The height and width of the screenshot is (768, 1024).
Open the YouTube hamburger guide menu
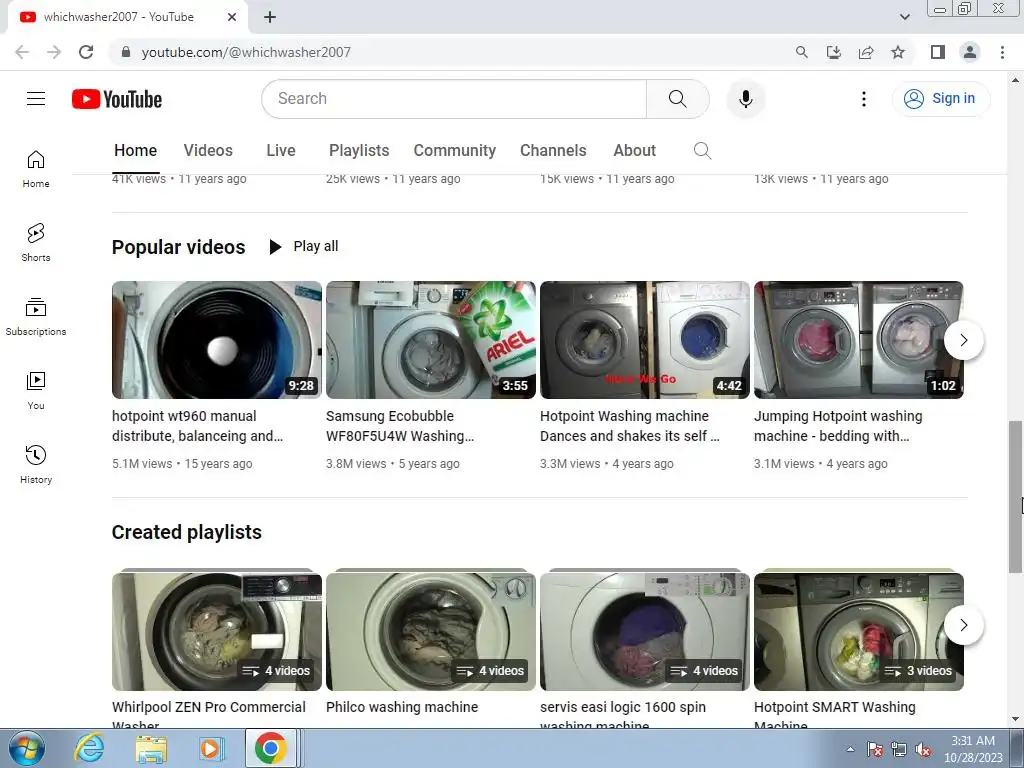click(x=36, y=99)
